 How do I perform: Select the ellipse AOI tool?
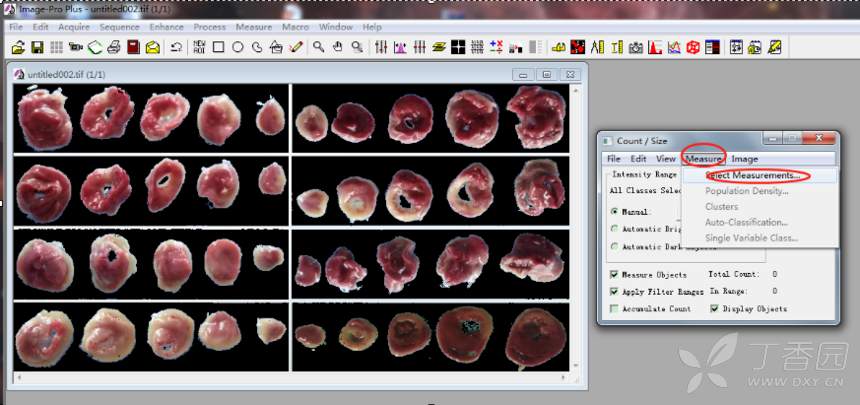[x=238, y=47]
